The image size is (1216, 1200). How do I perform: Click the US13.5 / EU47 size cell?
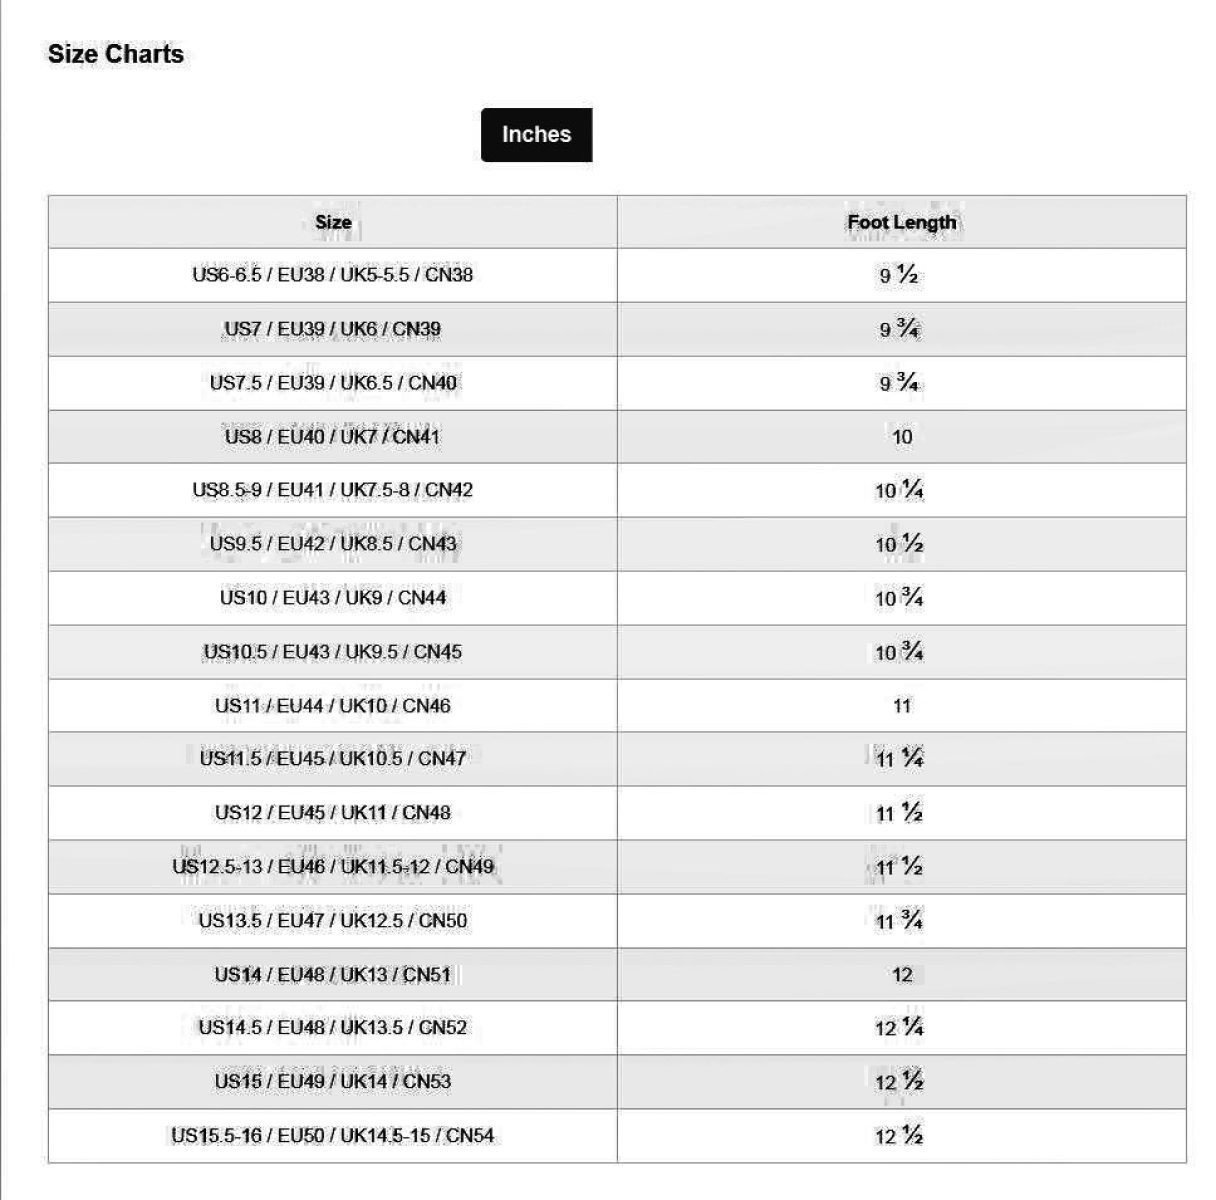click(x=333, y=921)
